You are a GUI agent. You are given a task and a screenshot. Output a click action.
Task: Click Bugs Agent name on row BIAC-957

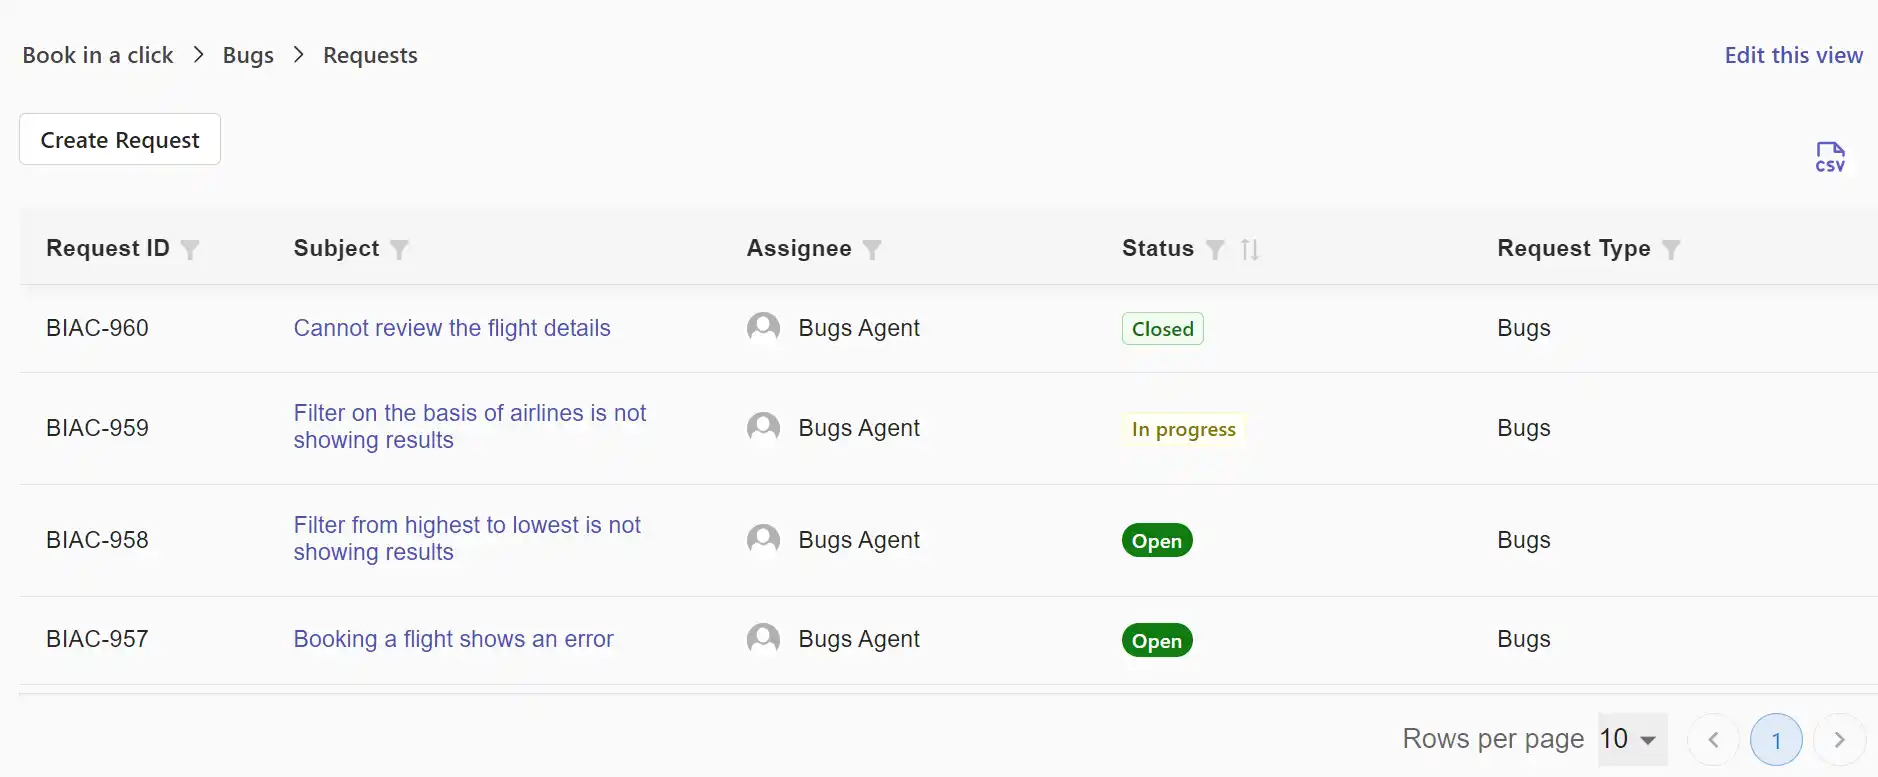pyautogui.click(x=859, y=639)
